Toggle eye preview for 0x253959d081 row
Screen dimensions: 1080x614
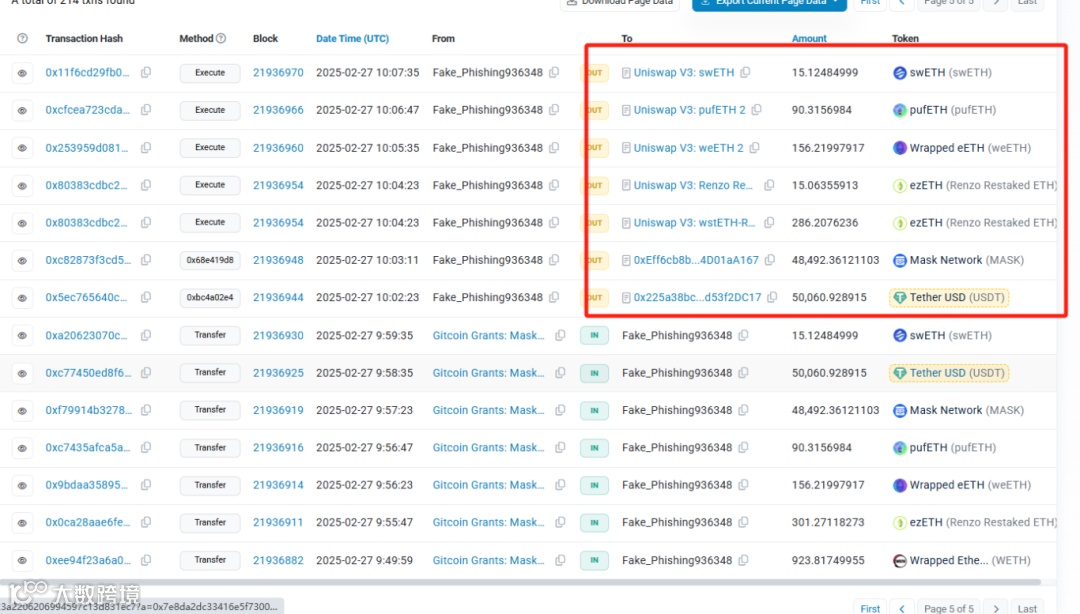[22, 148]
